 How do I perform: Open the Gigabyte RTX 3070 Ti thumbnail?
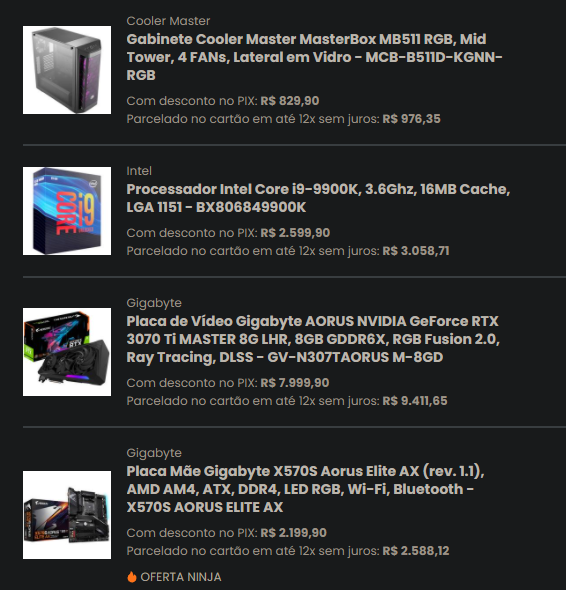pyautogui.click(x=67, y=352)
